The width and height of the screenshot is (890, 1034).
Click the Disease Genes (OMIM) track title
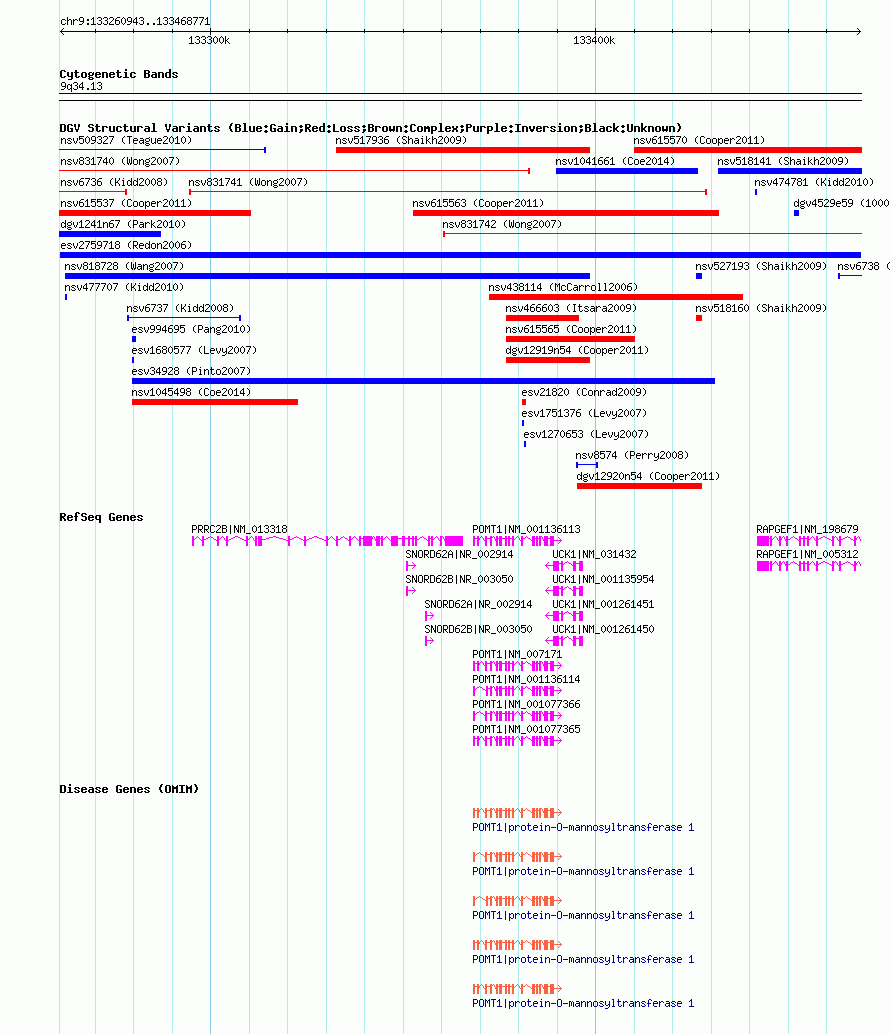coord(129,789)
